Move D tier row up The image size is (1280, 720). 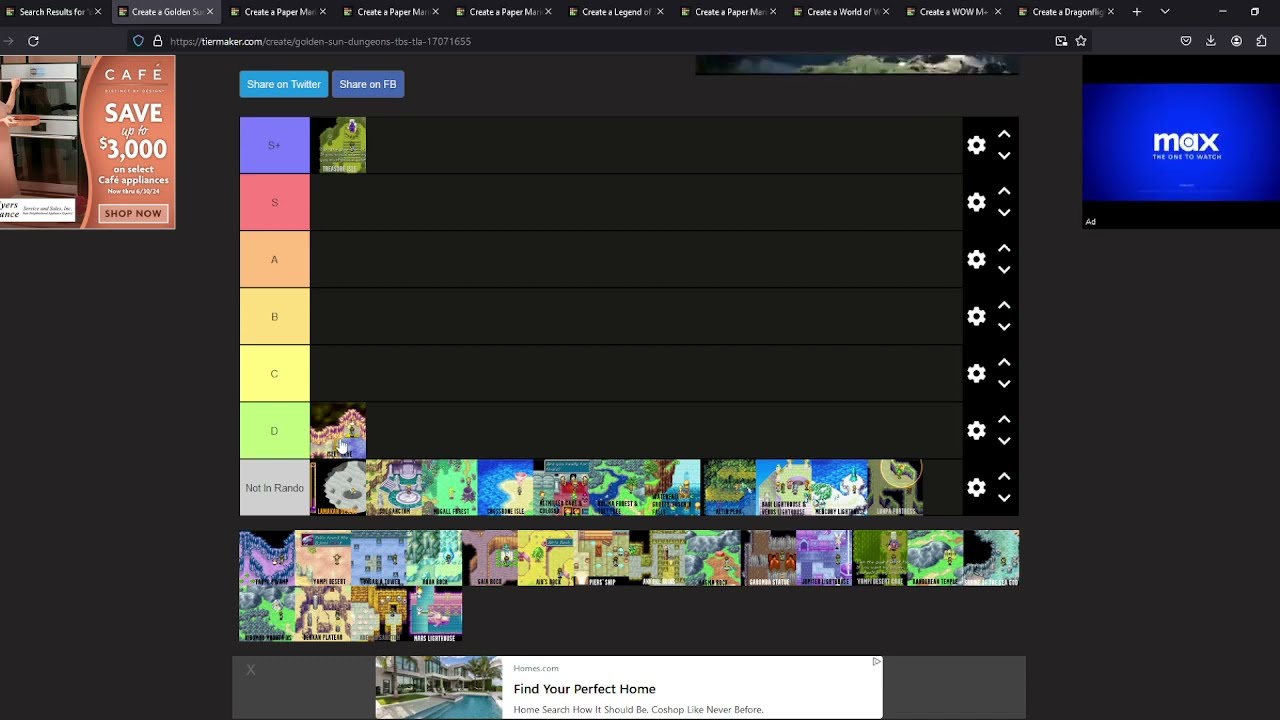(1004, 419)
